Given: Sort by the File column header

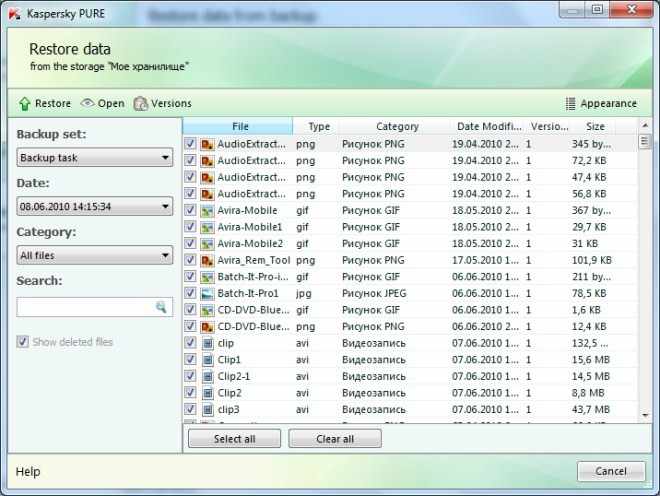Looking at the screenshot, I should [238, 126].
